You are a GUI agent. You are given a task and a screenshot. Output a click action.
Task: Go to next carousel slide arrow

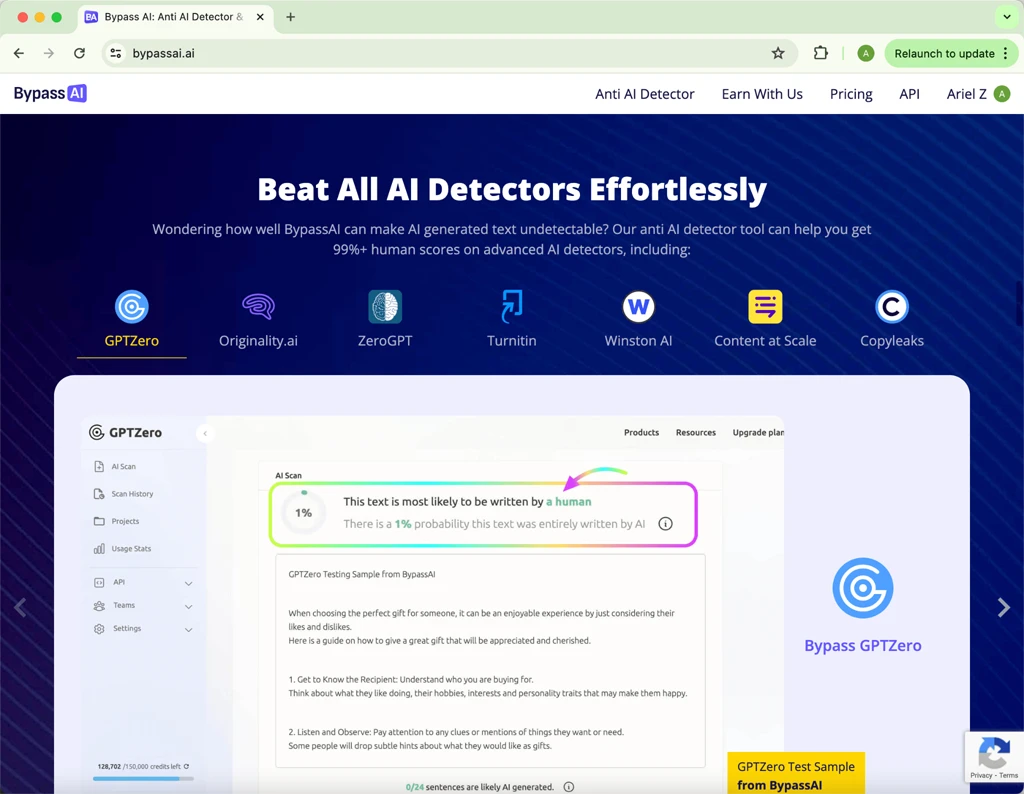[x=1004, y=607]
